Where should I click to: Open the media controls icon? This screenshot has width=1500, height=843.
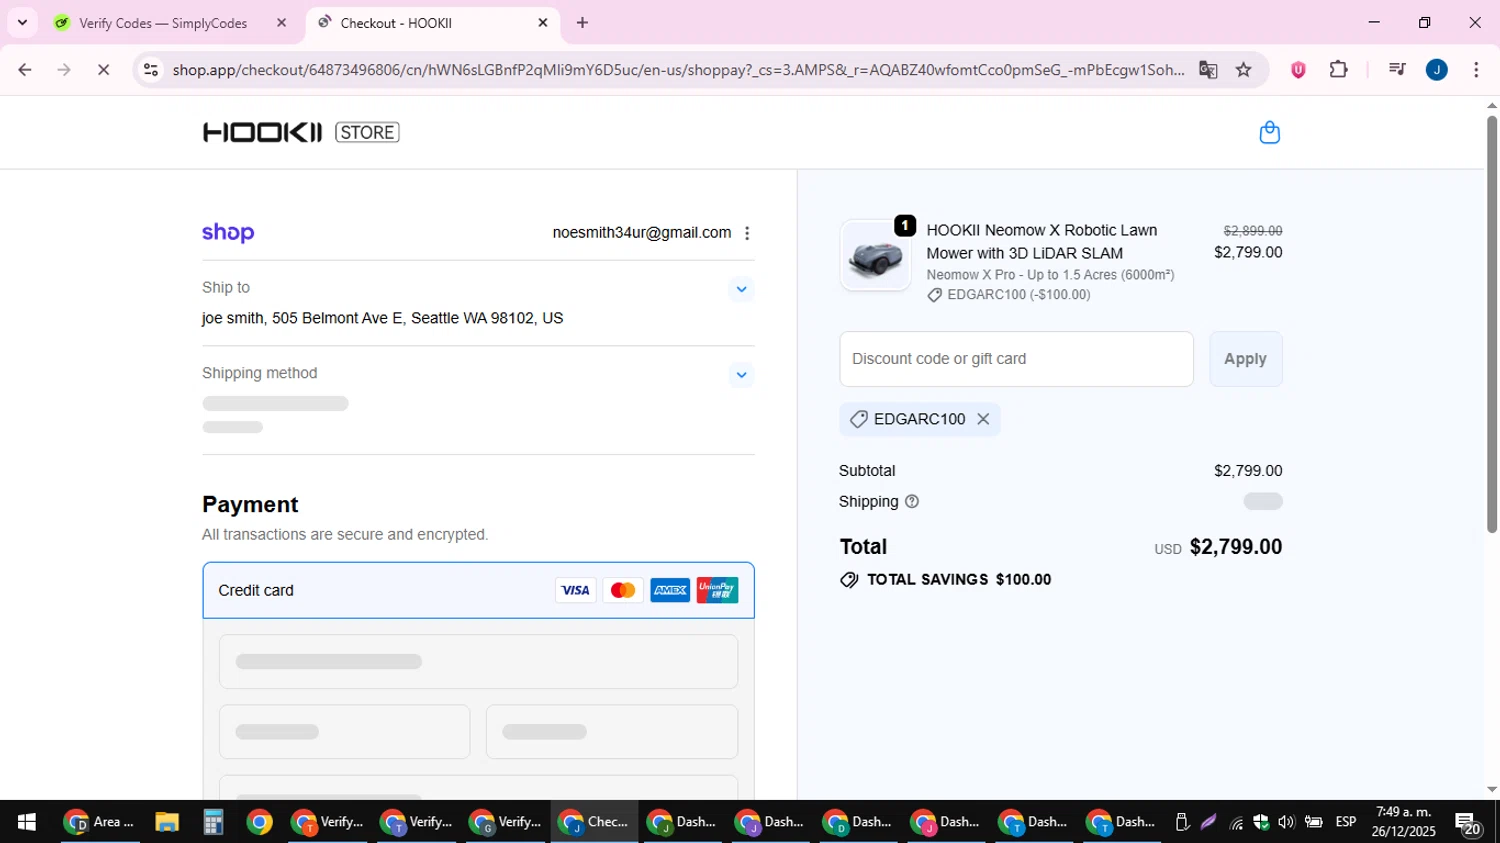point(1397,70)
